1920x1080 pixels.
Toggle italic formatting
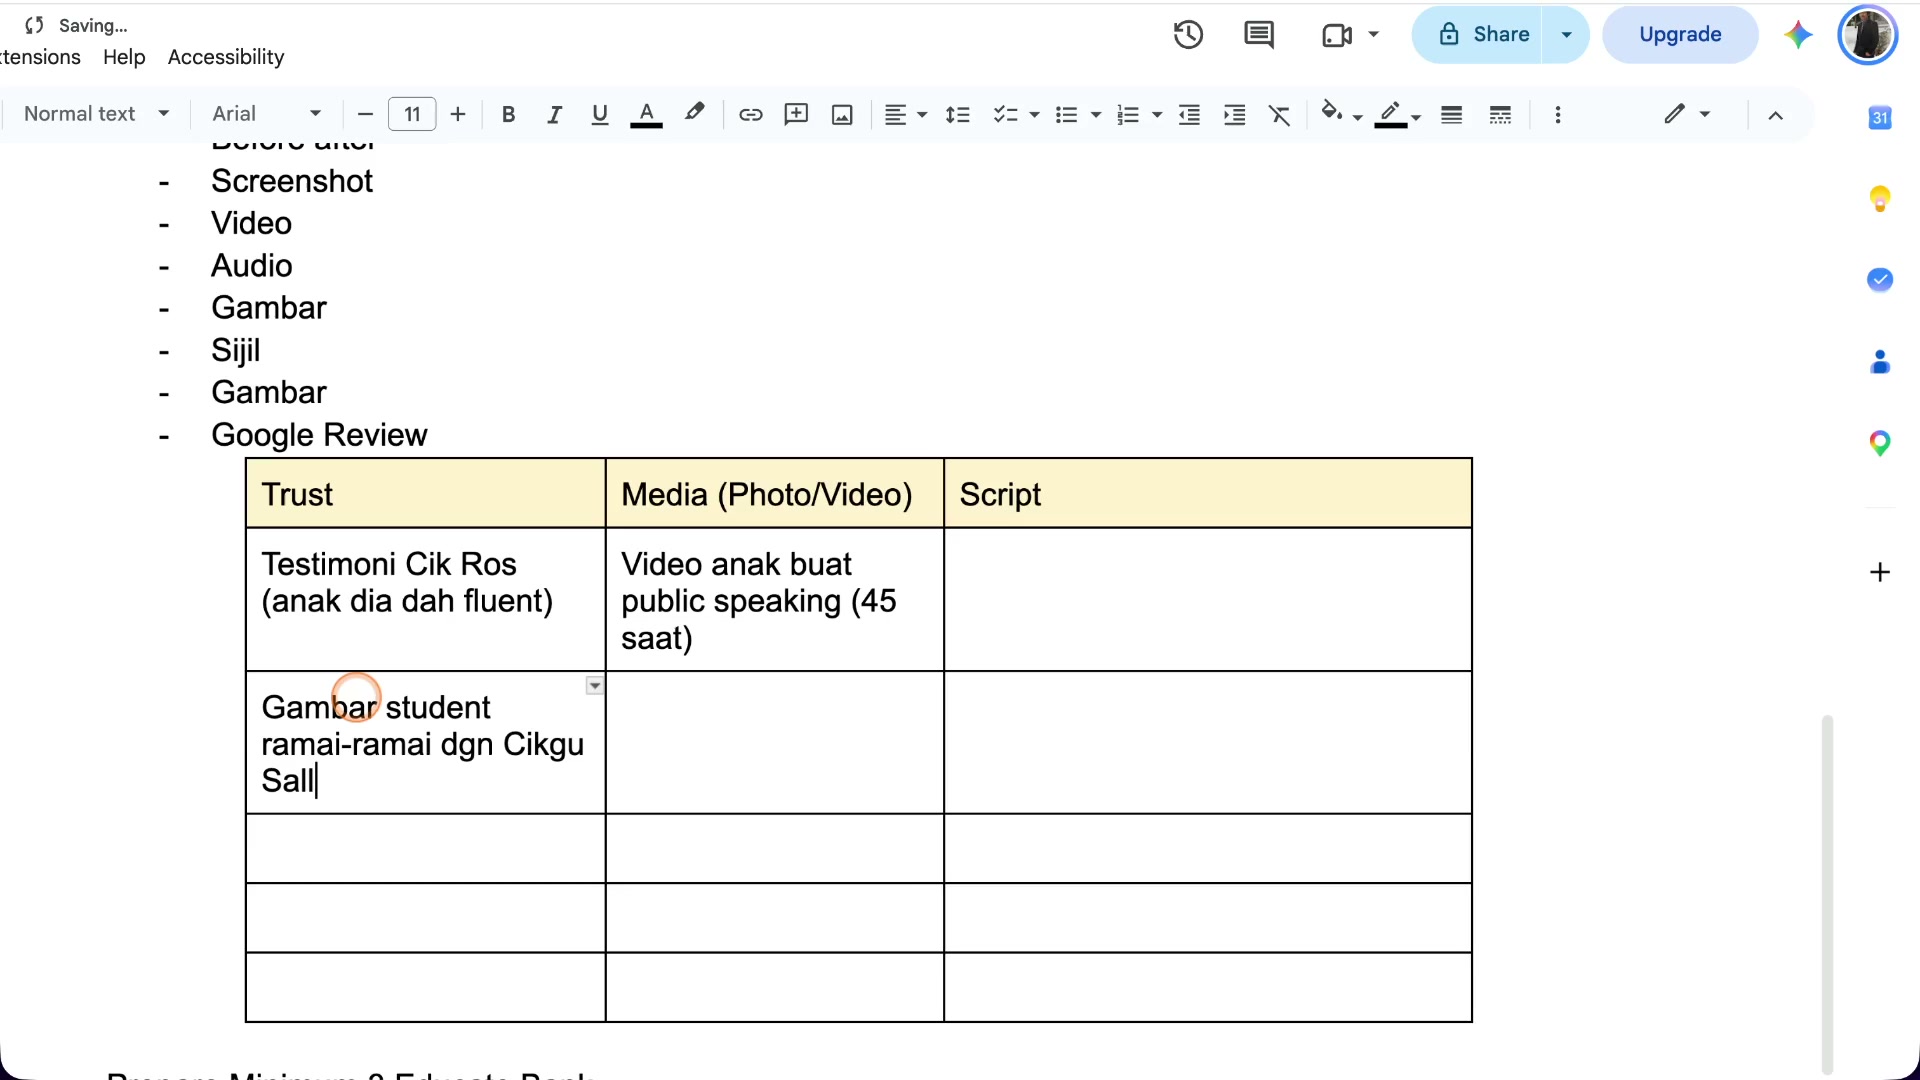pos(554,115)
